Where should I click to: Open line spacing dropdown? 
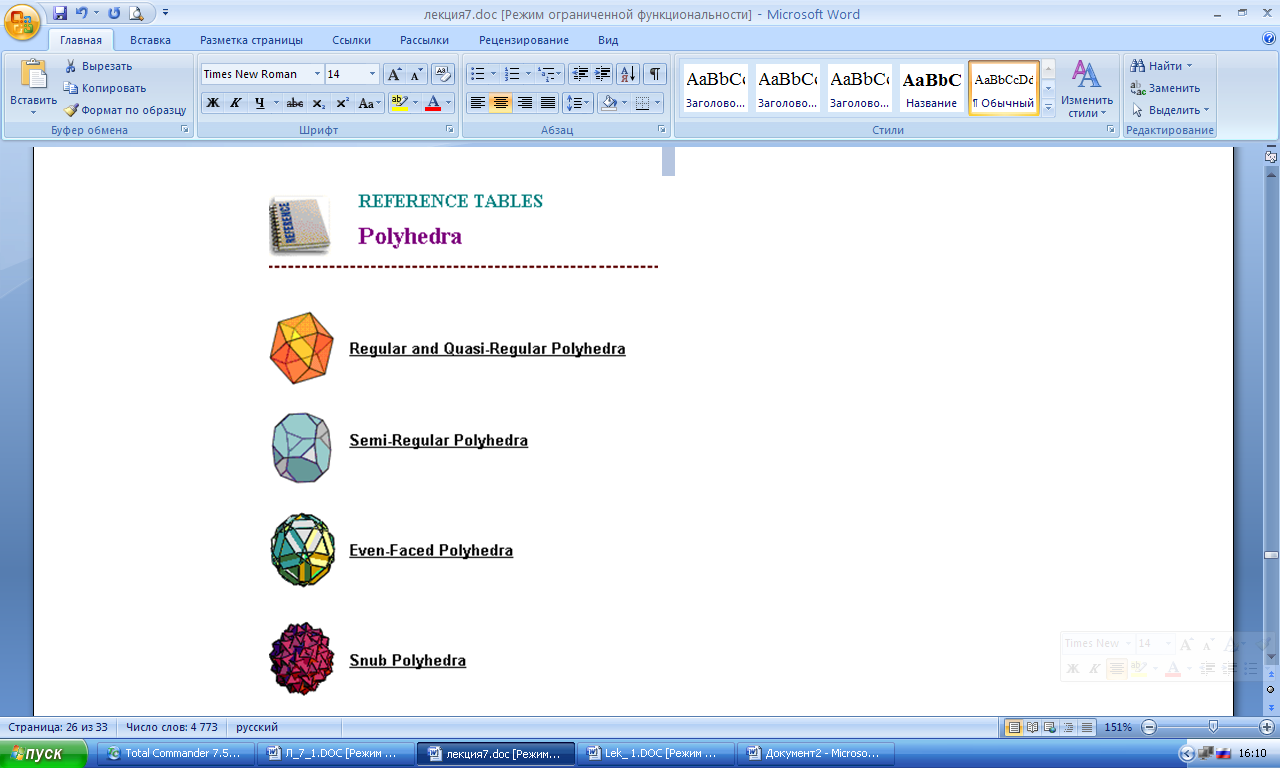pos(578,103)
